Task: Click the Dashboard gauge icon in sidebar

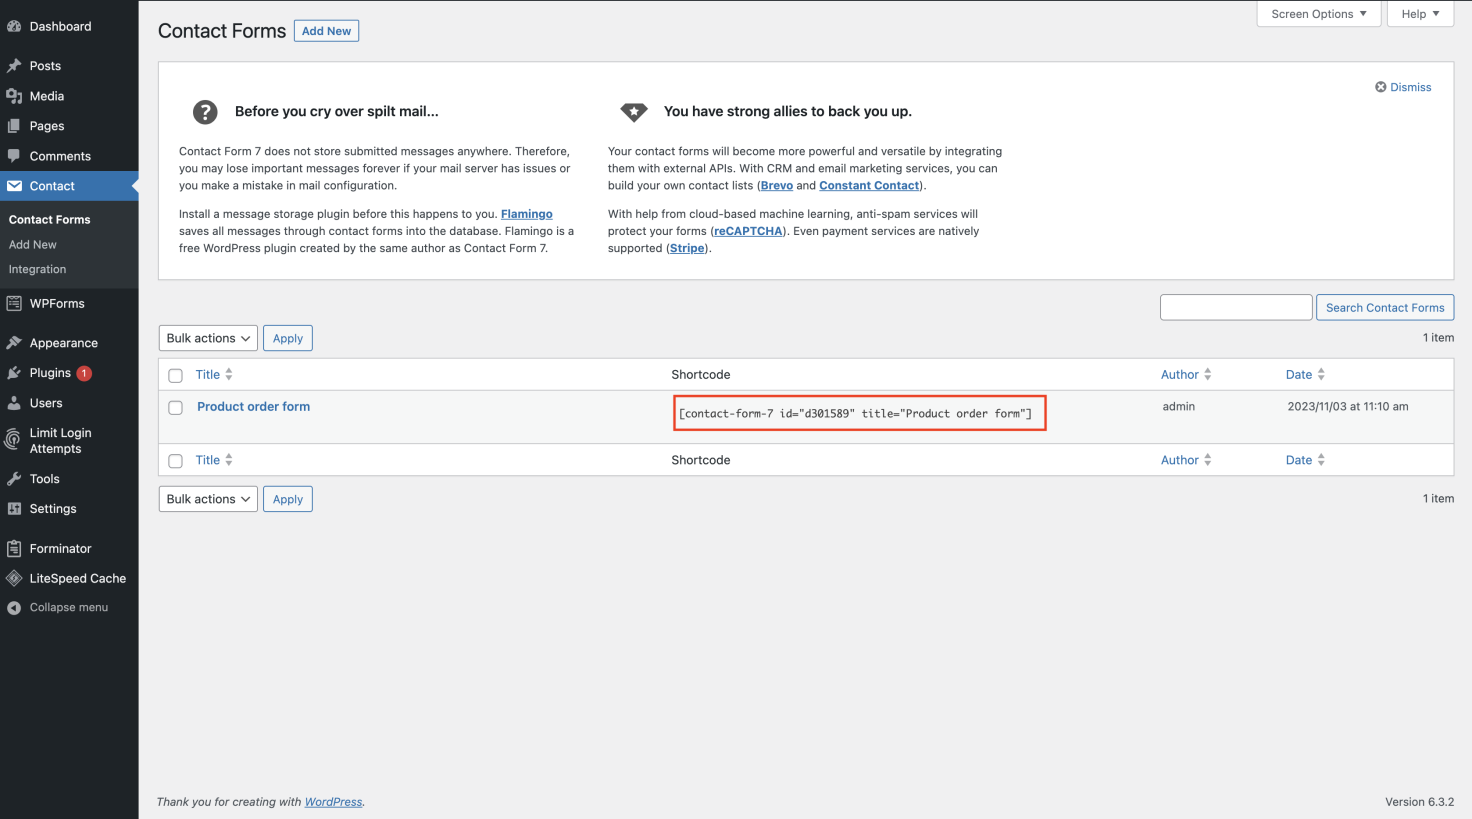Action: coord(14,26)
